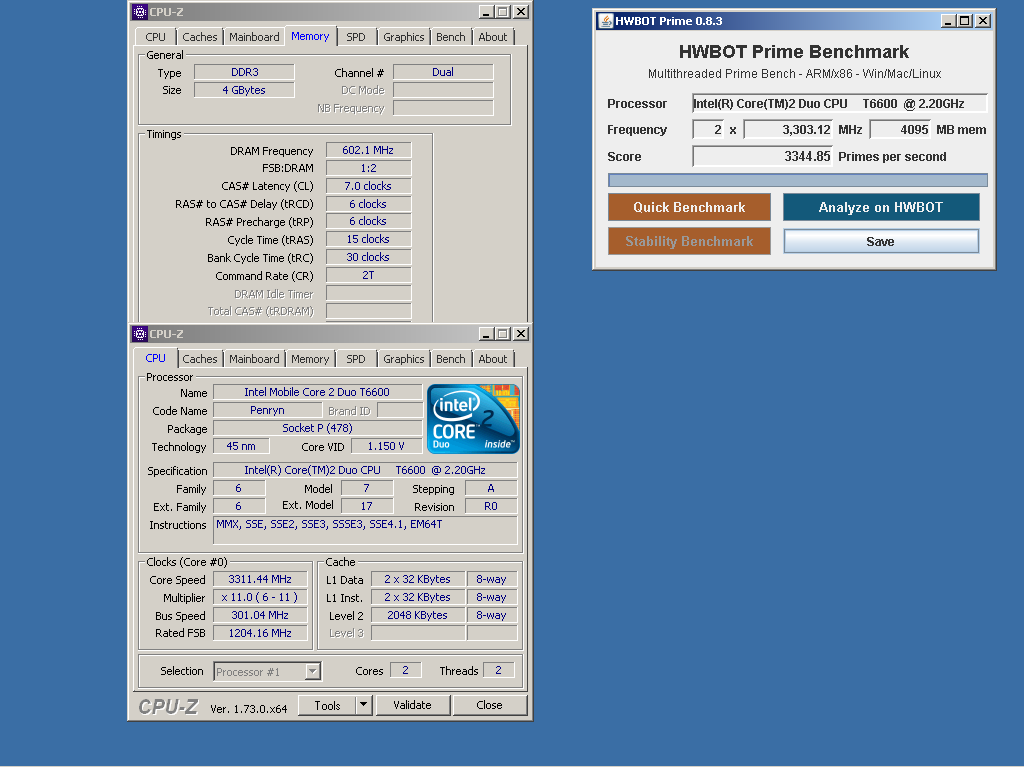The image size is (1024, 768).
Task: Open the SPD tab in the upper CPU-Z window
Action: tap(356, 37)
